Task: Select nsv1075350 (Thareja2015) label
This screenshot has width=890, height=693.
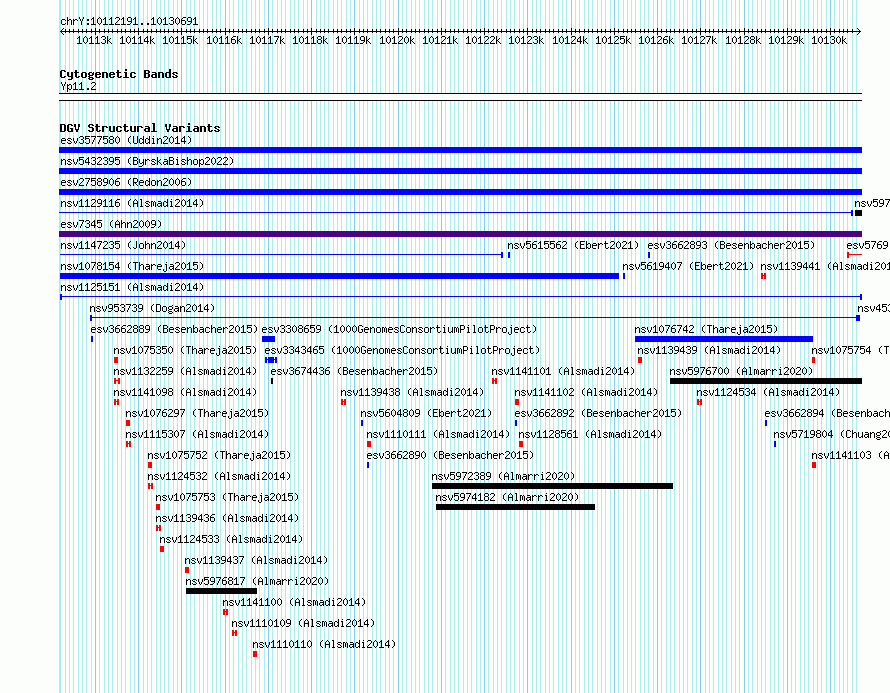Action: [x=185, y=350]
